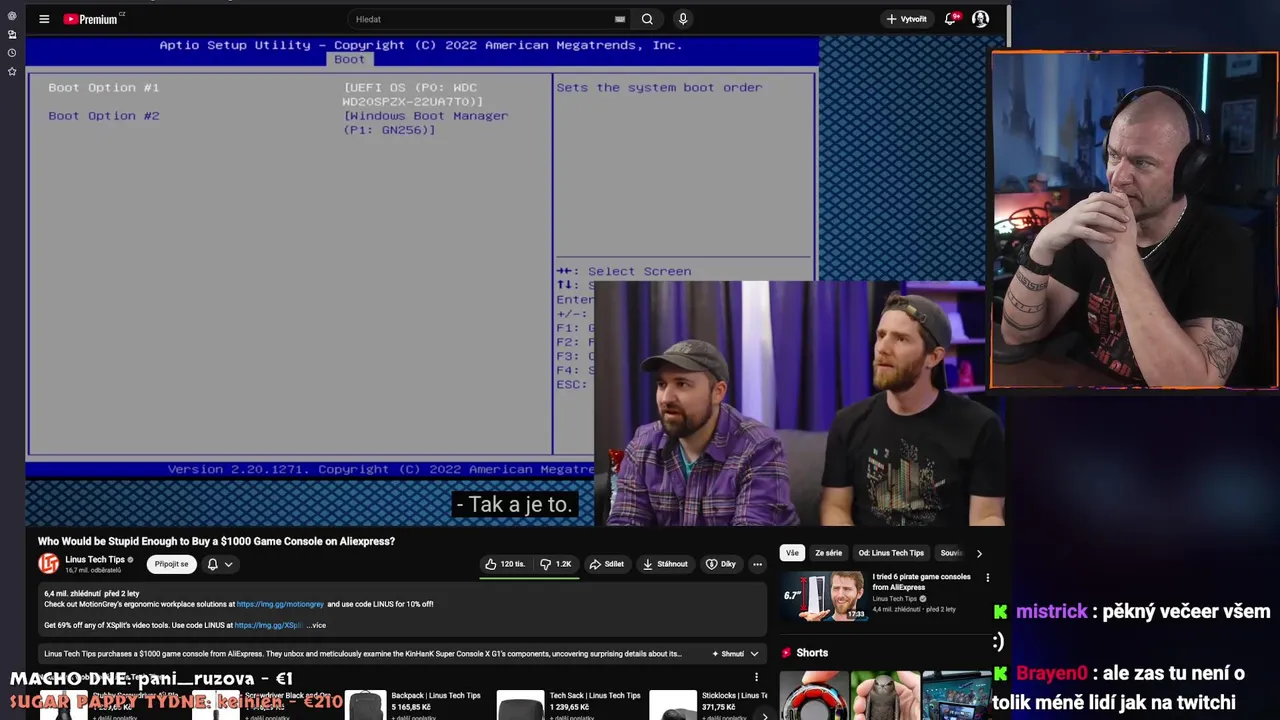Click the magnifier search button
Image resolution: width=1280 pixels, height=720 pixels.
(x=647, y=19)
